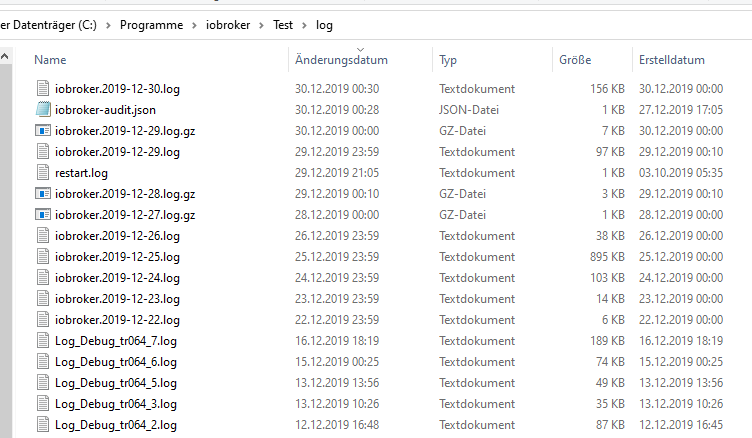The width and height of the screenshot is (752, 438).
Task: Navigate to Test folder in breadcrumb
Action: 283,25
